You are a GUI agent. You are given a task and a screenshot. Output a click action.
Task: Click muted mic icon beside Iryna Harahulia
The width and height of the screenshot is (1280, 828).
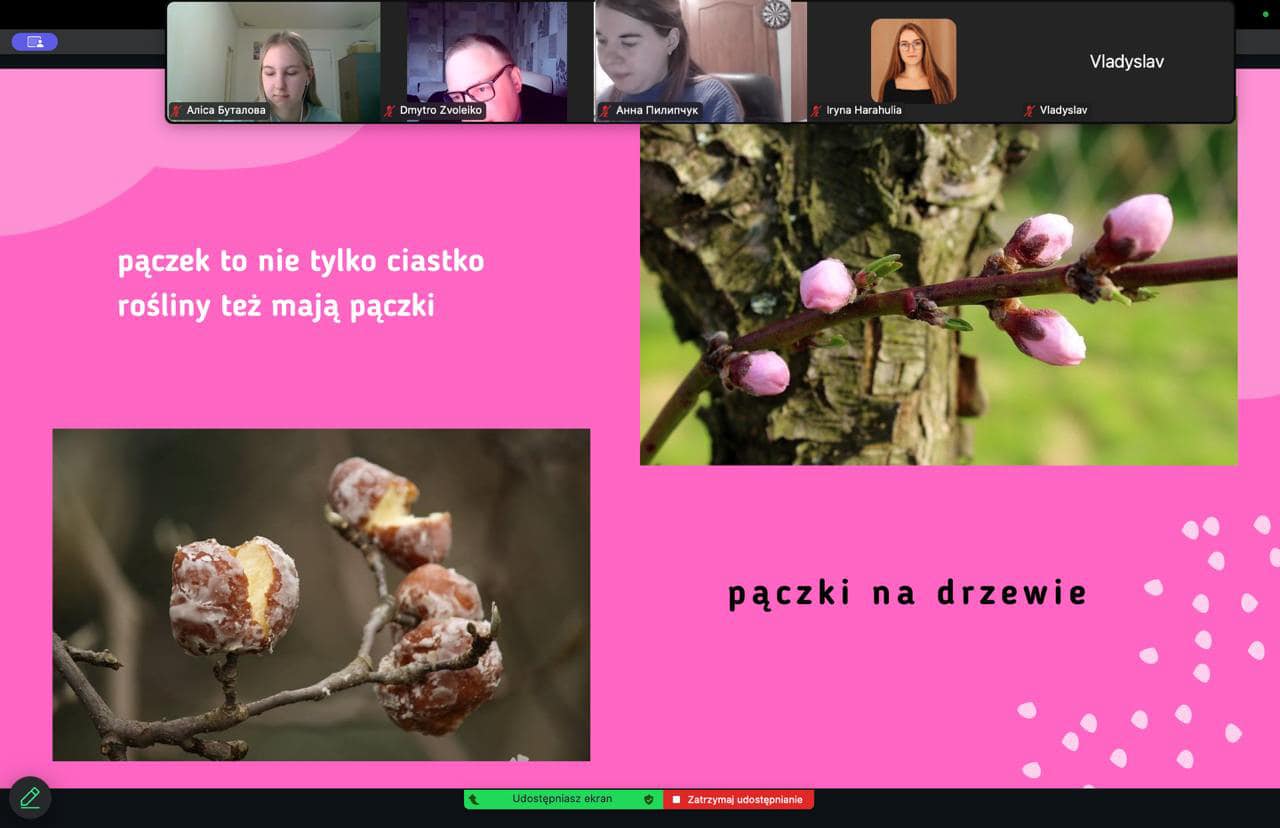point(817,110)
